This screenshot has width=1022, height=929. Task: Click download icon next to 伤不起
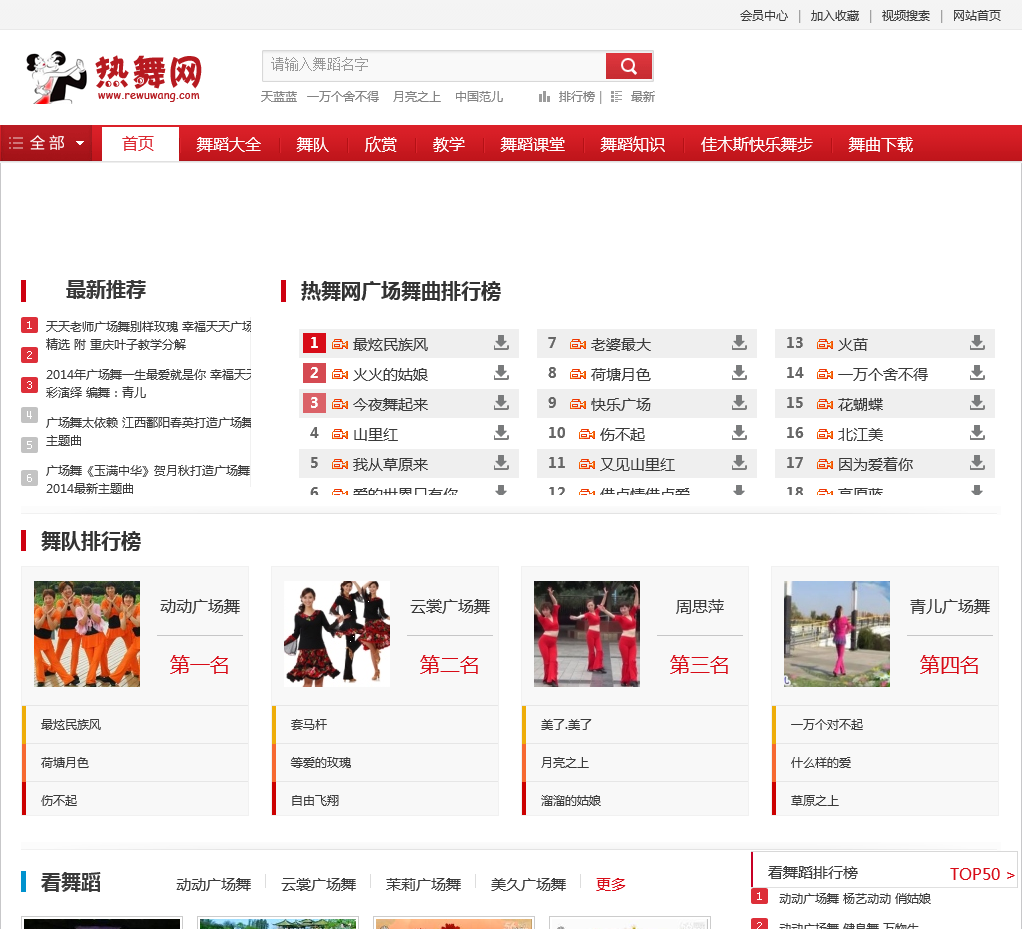[x=739, y=432]
